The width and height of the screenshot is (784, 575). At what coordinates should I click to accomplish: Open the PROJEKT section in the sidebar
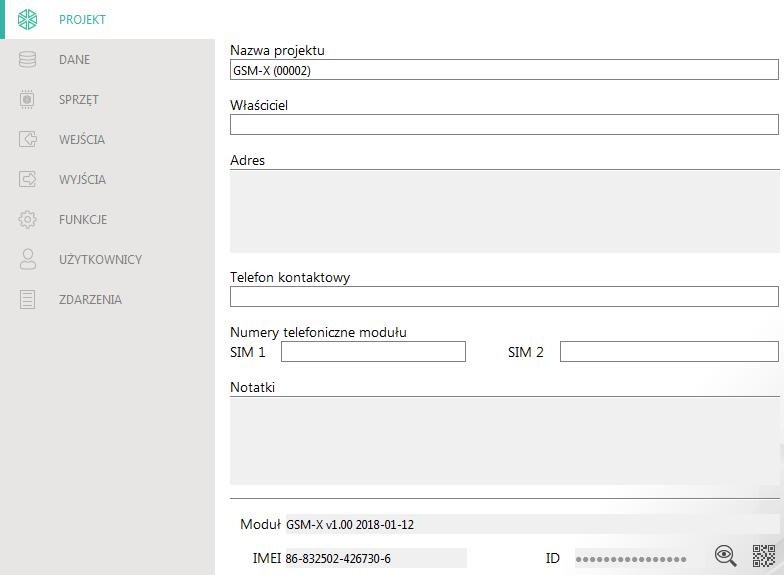(108, 20)
